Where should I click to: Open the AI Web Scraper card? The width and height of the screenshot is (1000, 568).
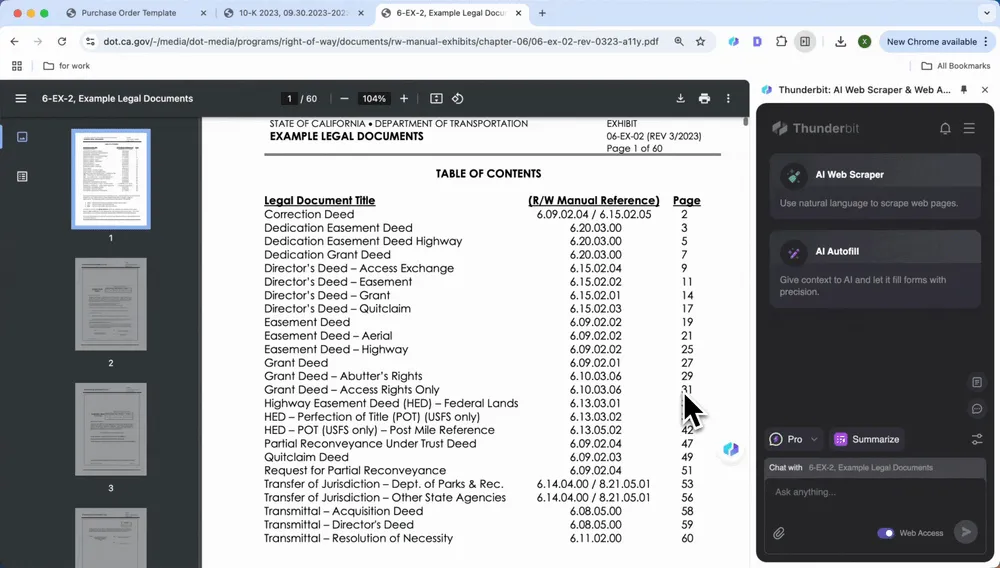click(x=874, y=187)
